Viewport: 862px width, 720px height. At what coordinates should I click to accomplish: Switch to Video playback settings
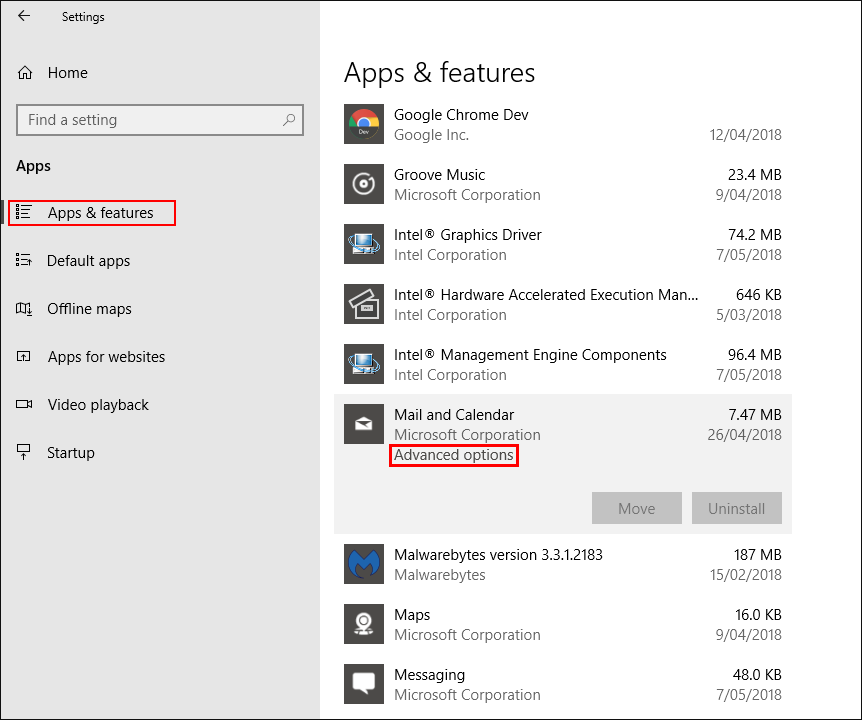coord(98,405)
